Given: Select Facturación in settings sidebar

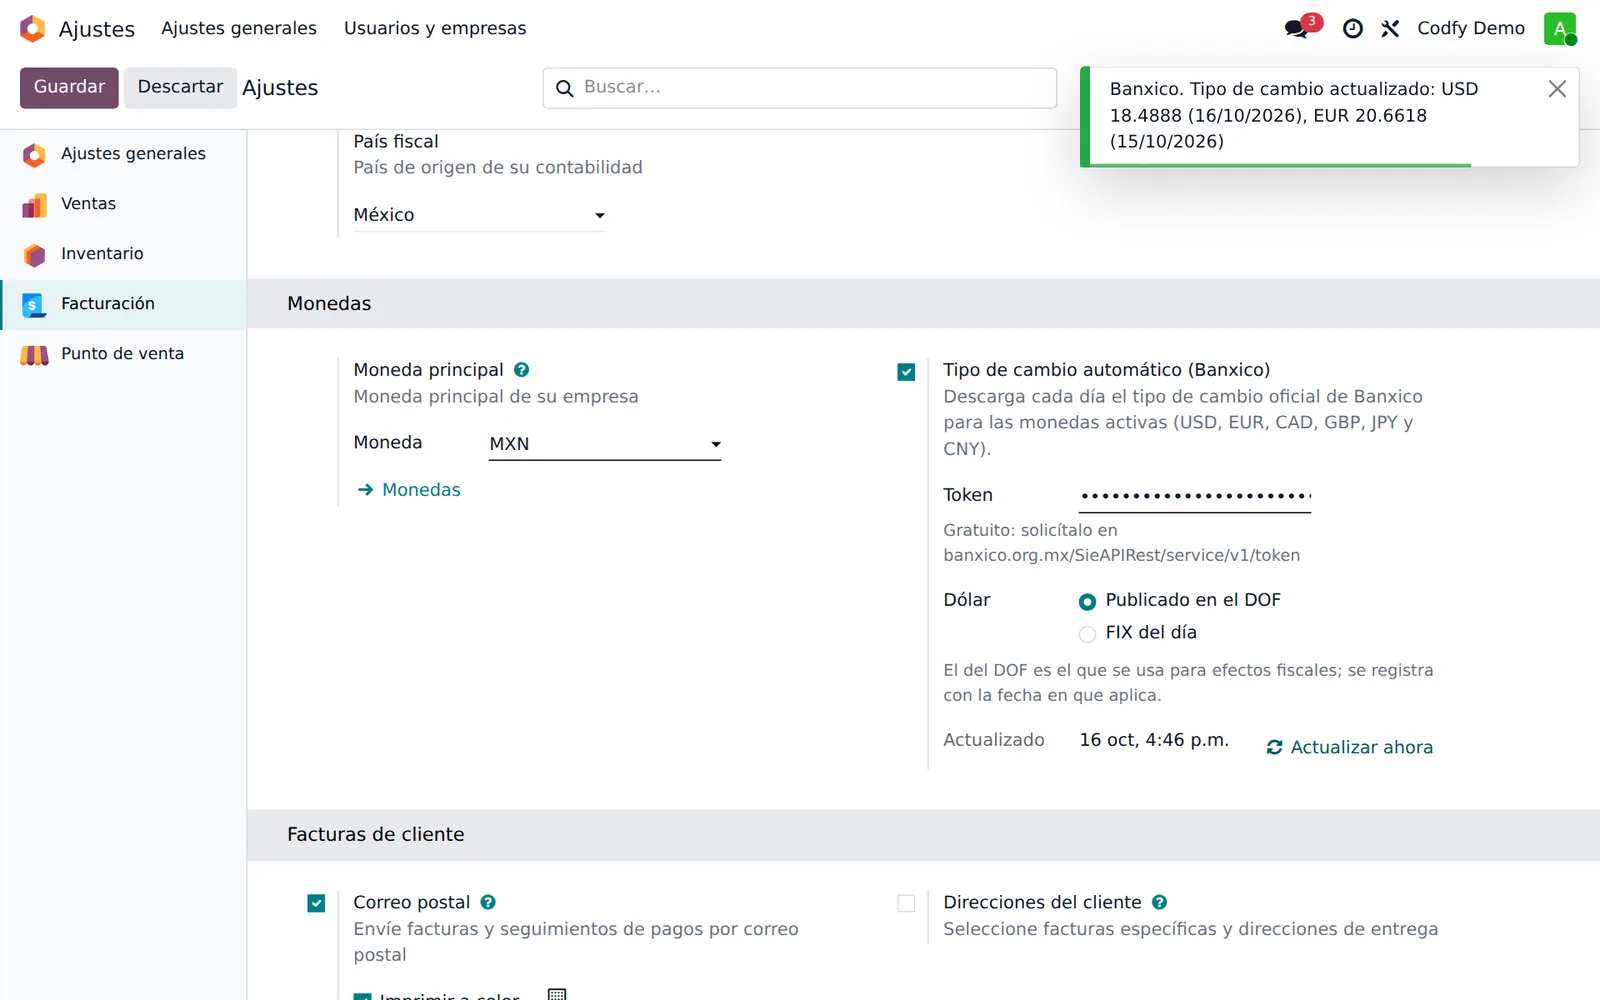Looking at the screenshot, I should point(124,304).
